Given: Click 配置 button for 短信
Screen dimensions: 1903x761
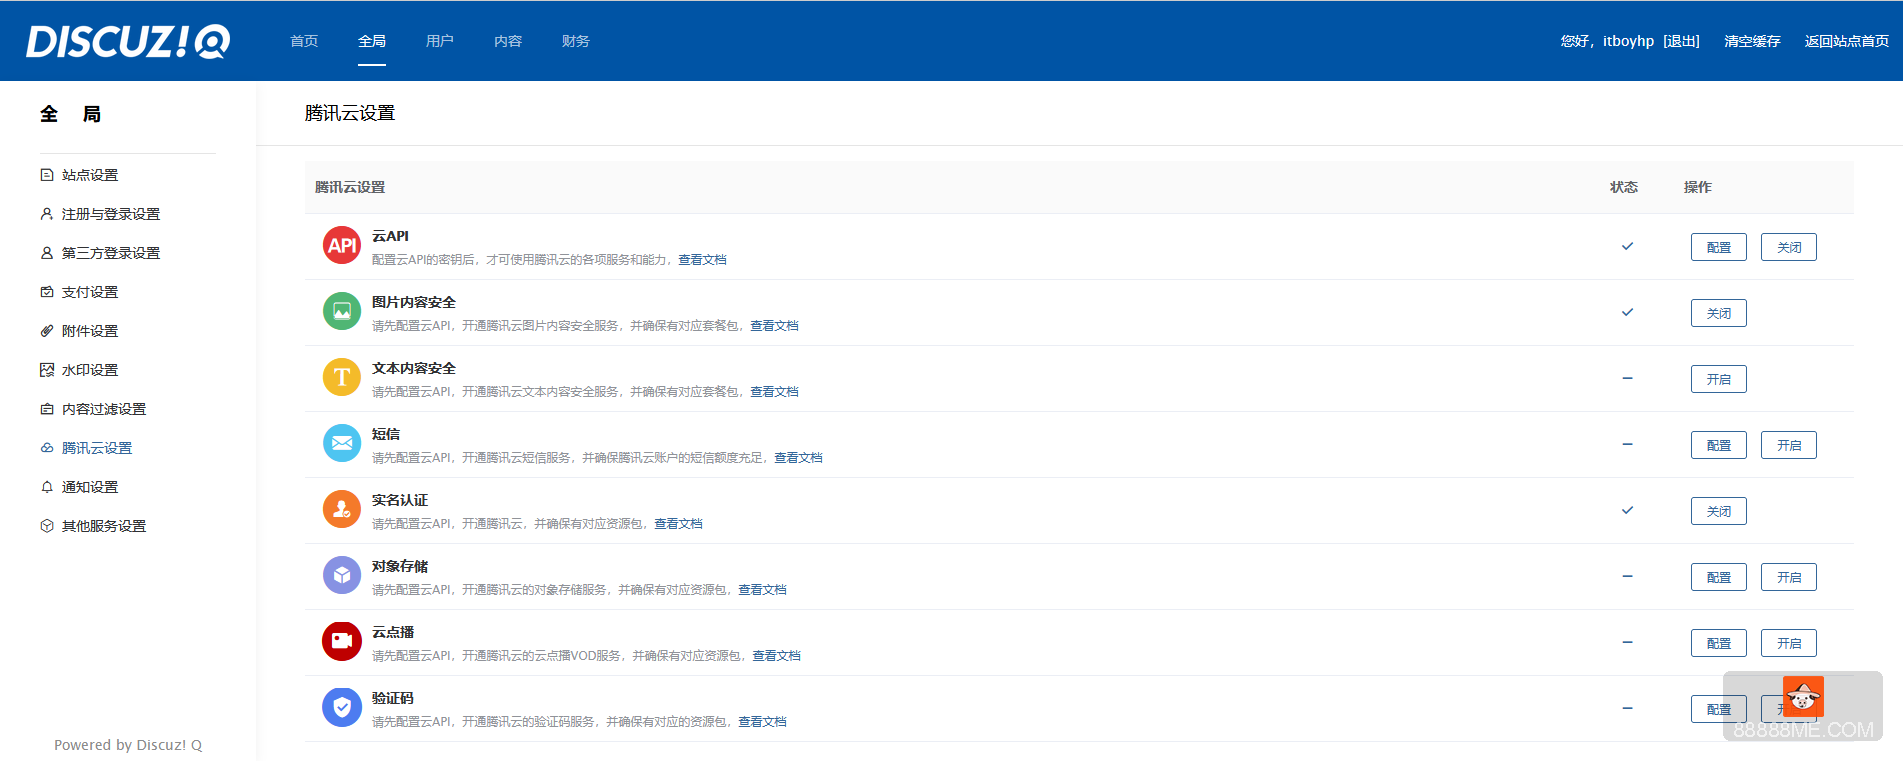Looking at the screenshot, I should coord(1719,445).
